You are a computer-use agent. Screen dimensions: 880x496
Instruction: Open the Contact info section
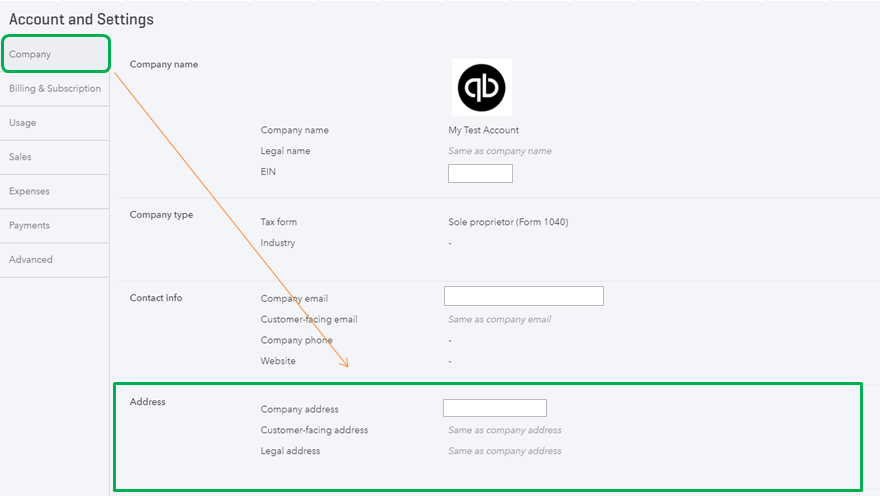click(x=156, y=298)
